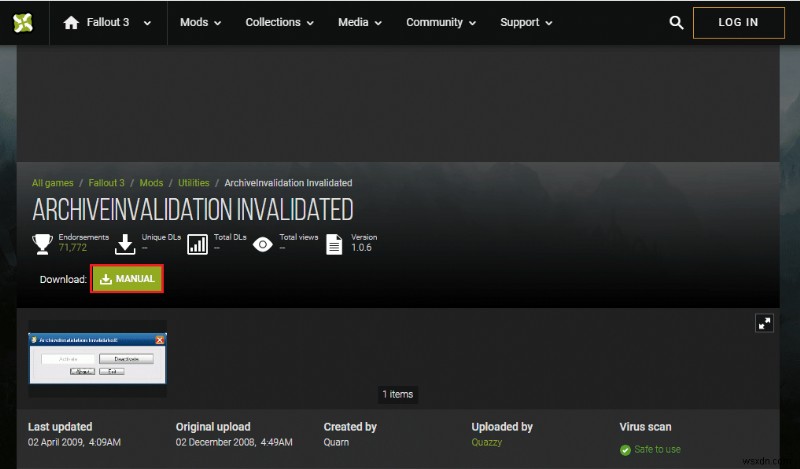800x469 pixels.
Task: Click the green MANUAL download button
Action: (127, 279)
